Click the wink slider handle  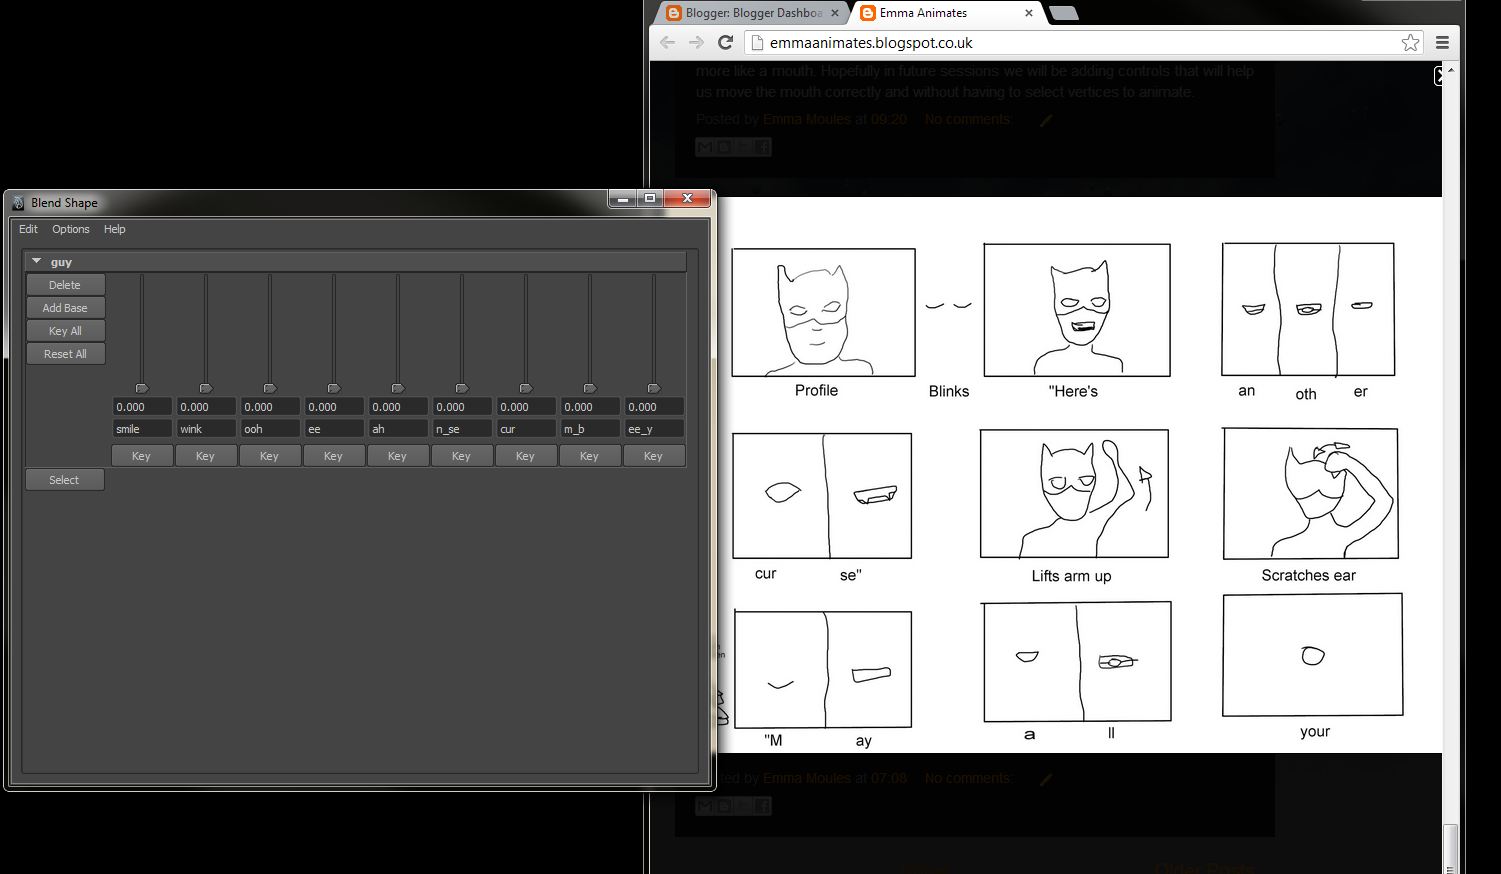point(206,388)
